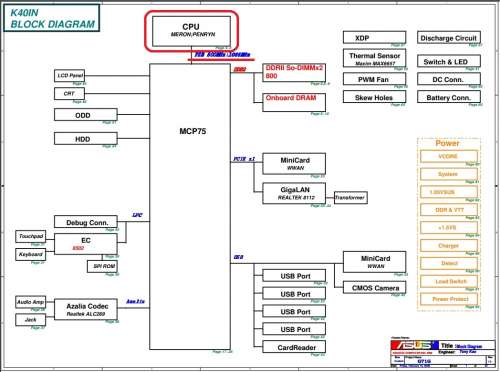500x372 pixels.
Task: Select the VCORE power block
Action: pos(449,156)
